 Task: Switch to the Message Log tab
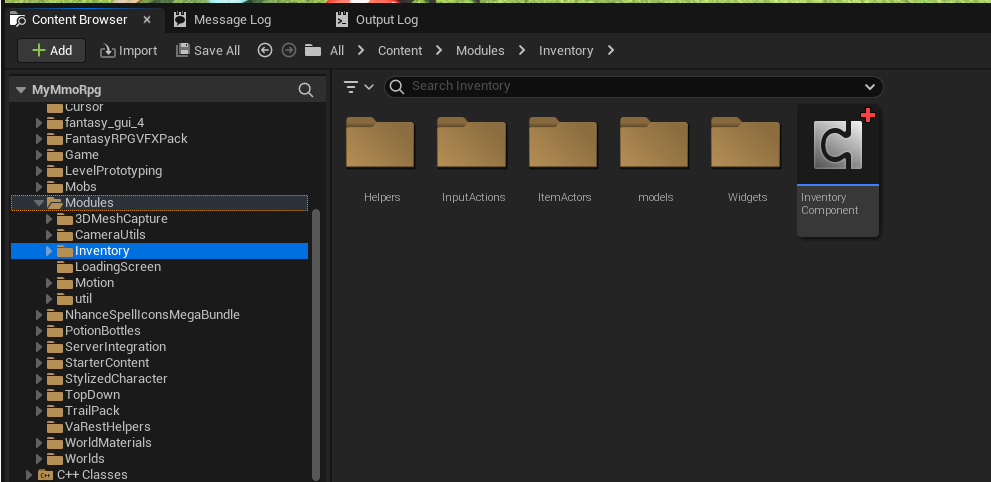pyautogui.click(x=233, y=20)
